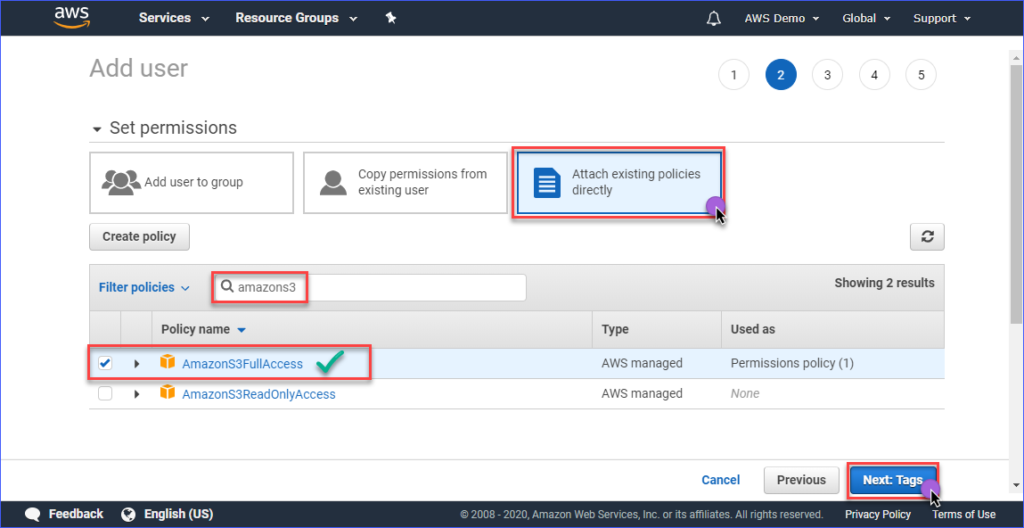Click the policy search field

tap(370, 288)
